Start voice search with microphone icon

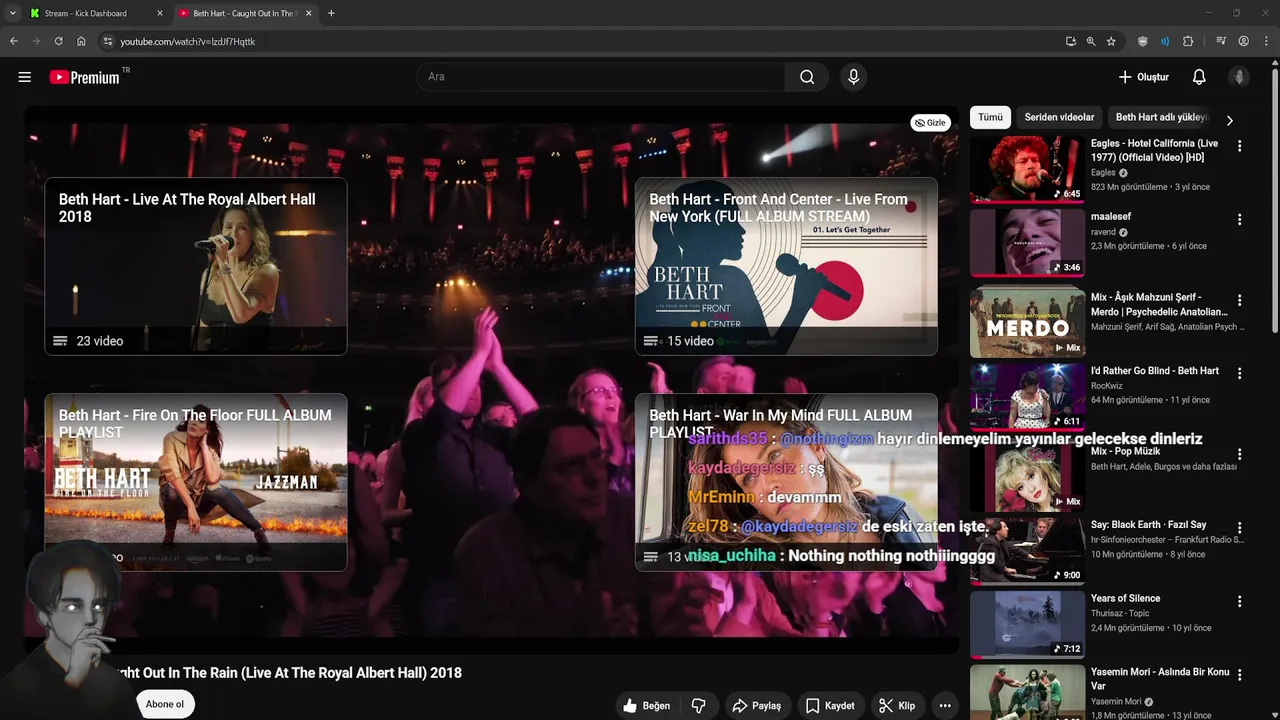tap(853, 77)
